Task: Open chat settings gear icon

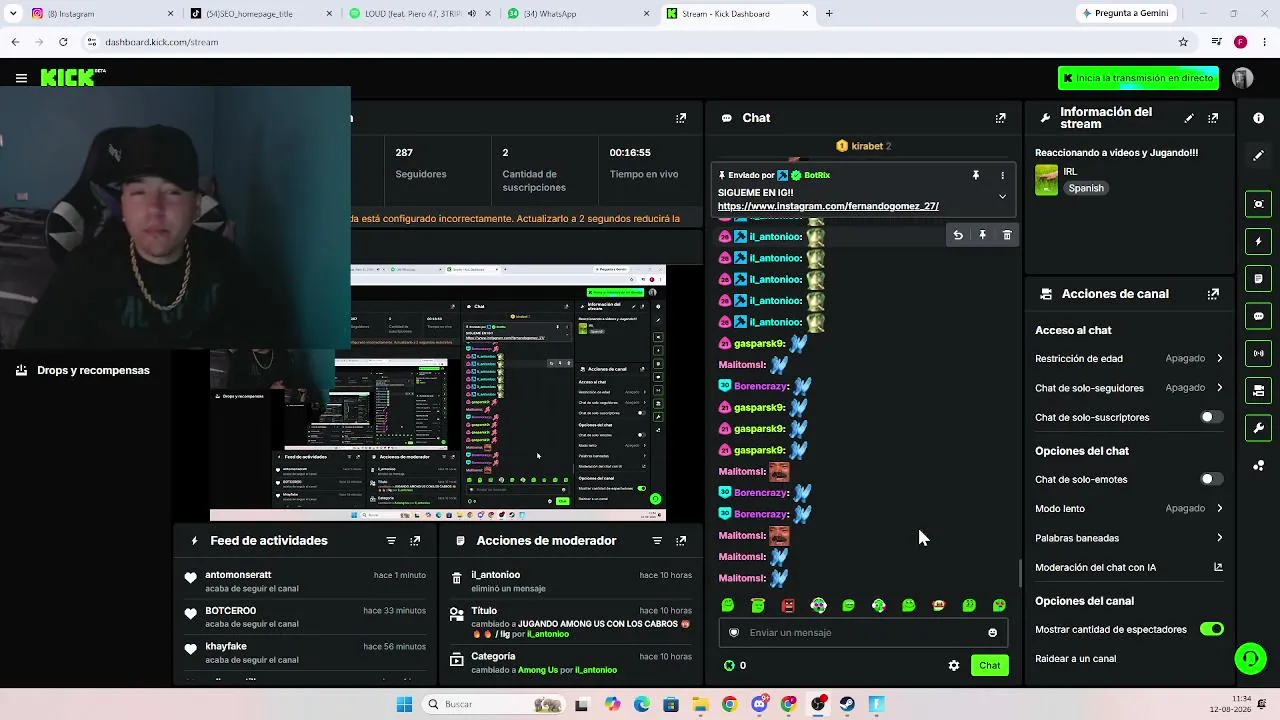Action: tap(954, 666)
